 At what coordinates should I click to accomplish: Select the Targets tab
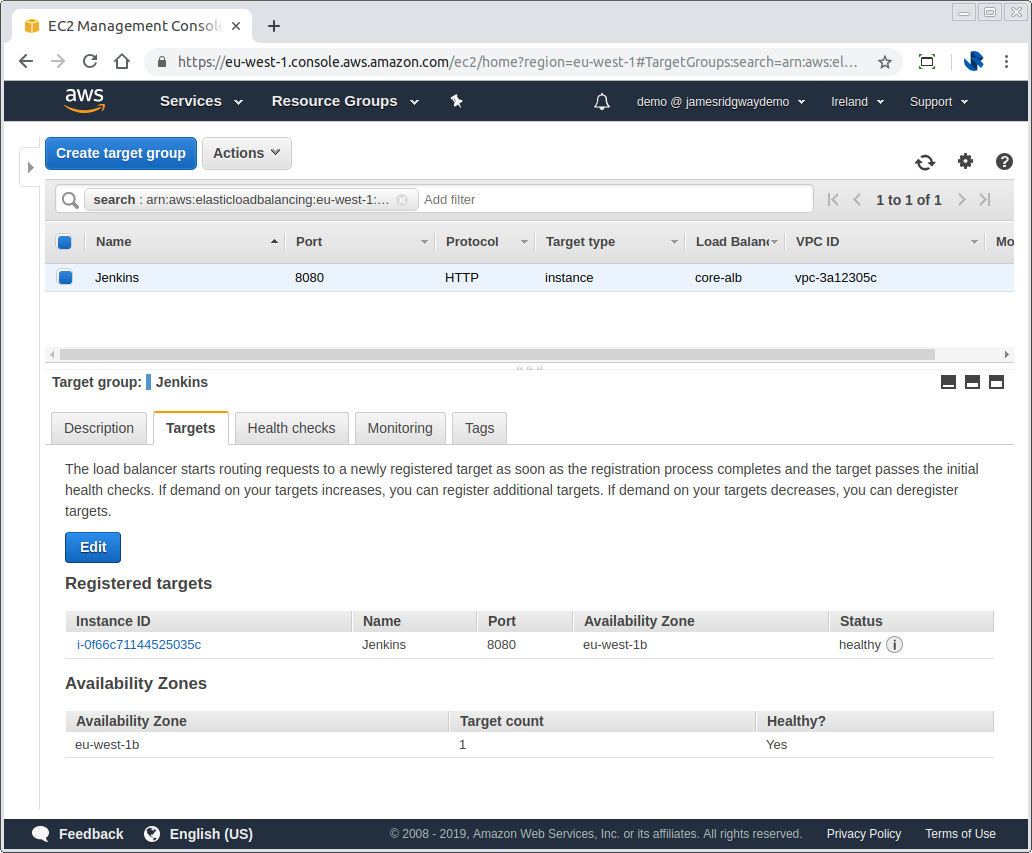(191, 428)
